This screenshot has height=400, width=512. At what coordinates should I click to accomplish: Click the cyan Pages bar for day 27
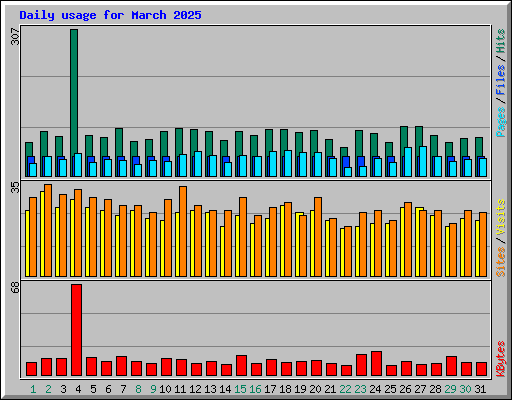coord(423,161)
